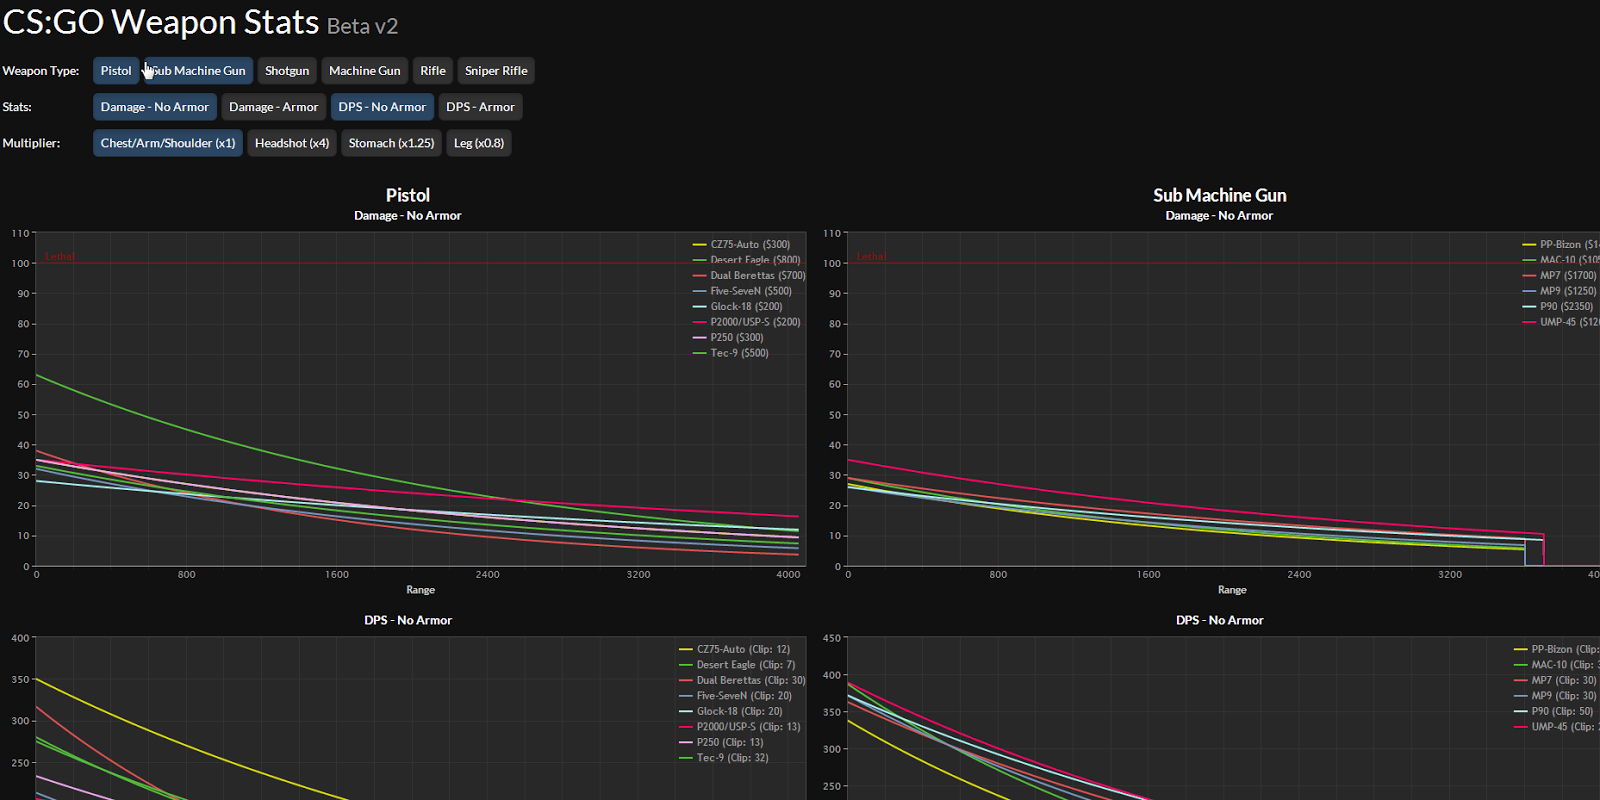This screenshot has width=1600, height=800.
Task: Click the Pistol chart title
Action: coord(408,195)
